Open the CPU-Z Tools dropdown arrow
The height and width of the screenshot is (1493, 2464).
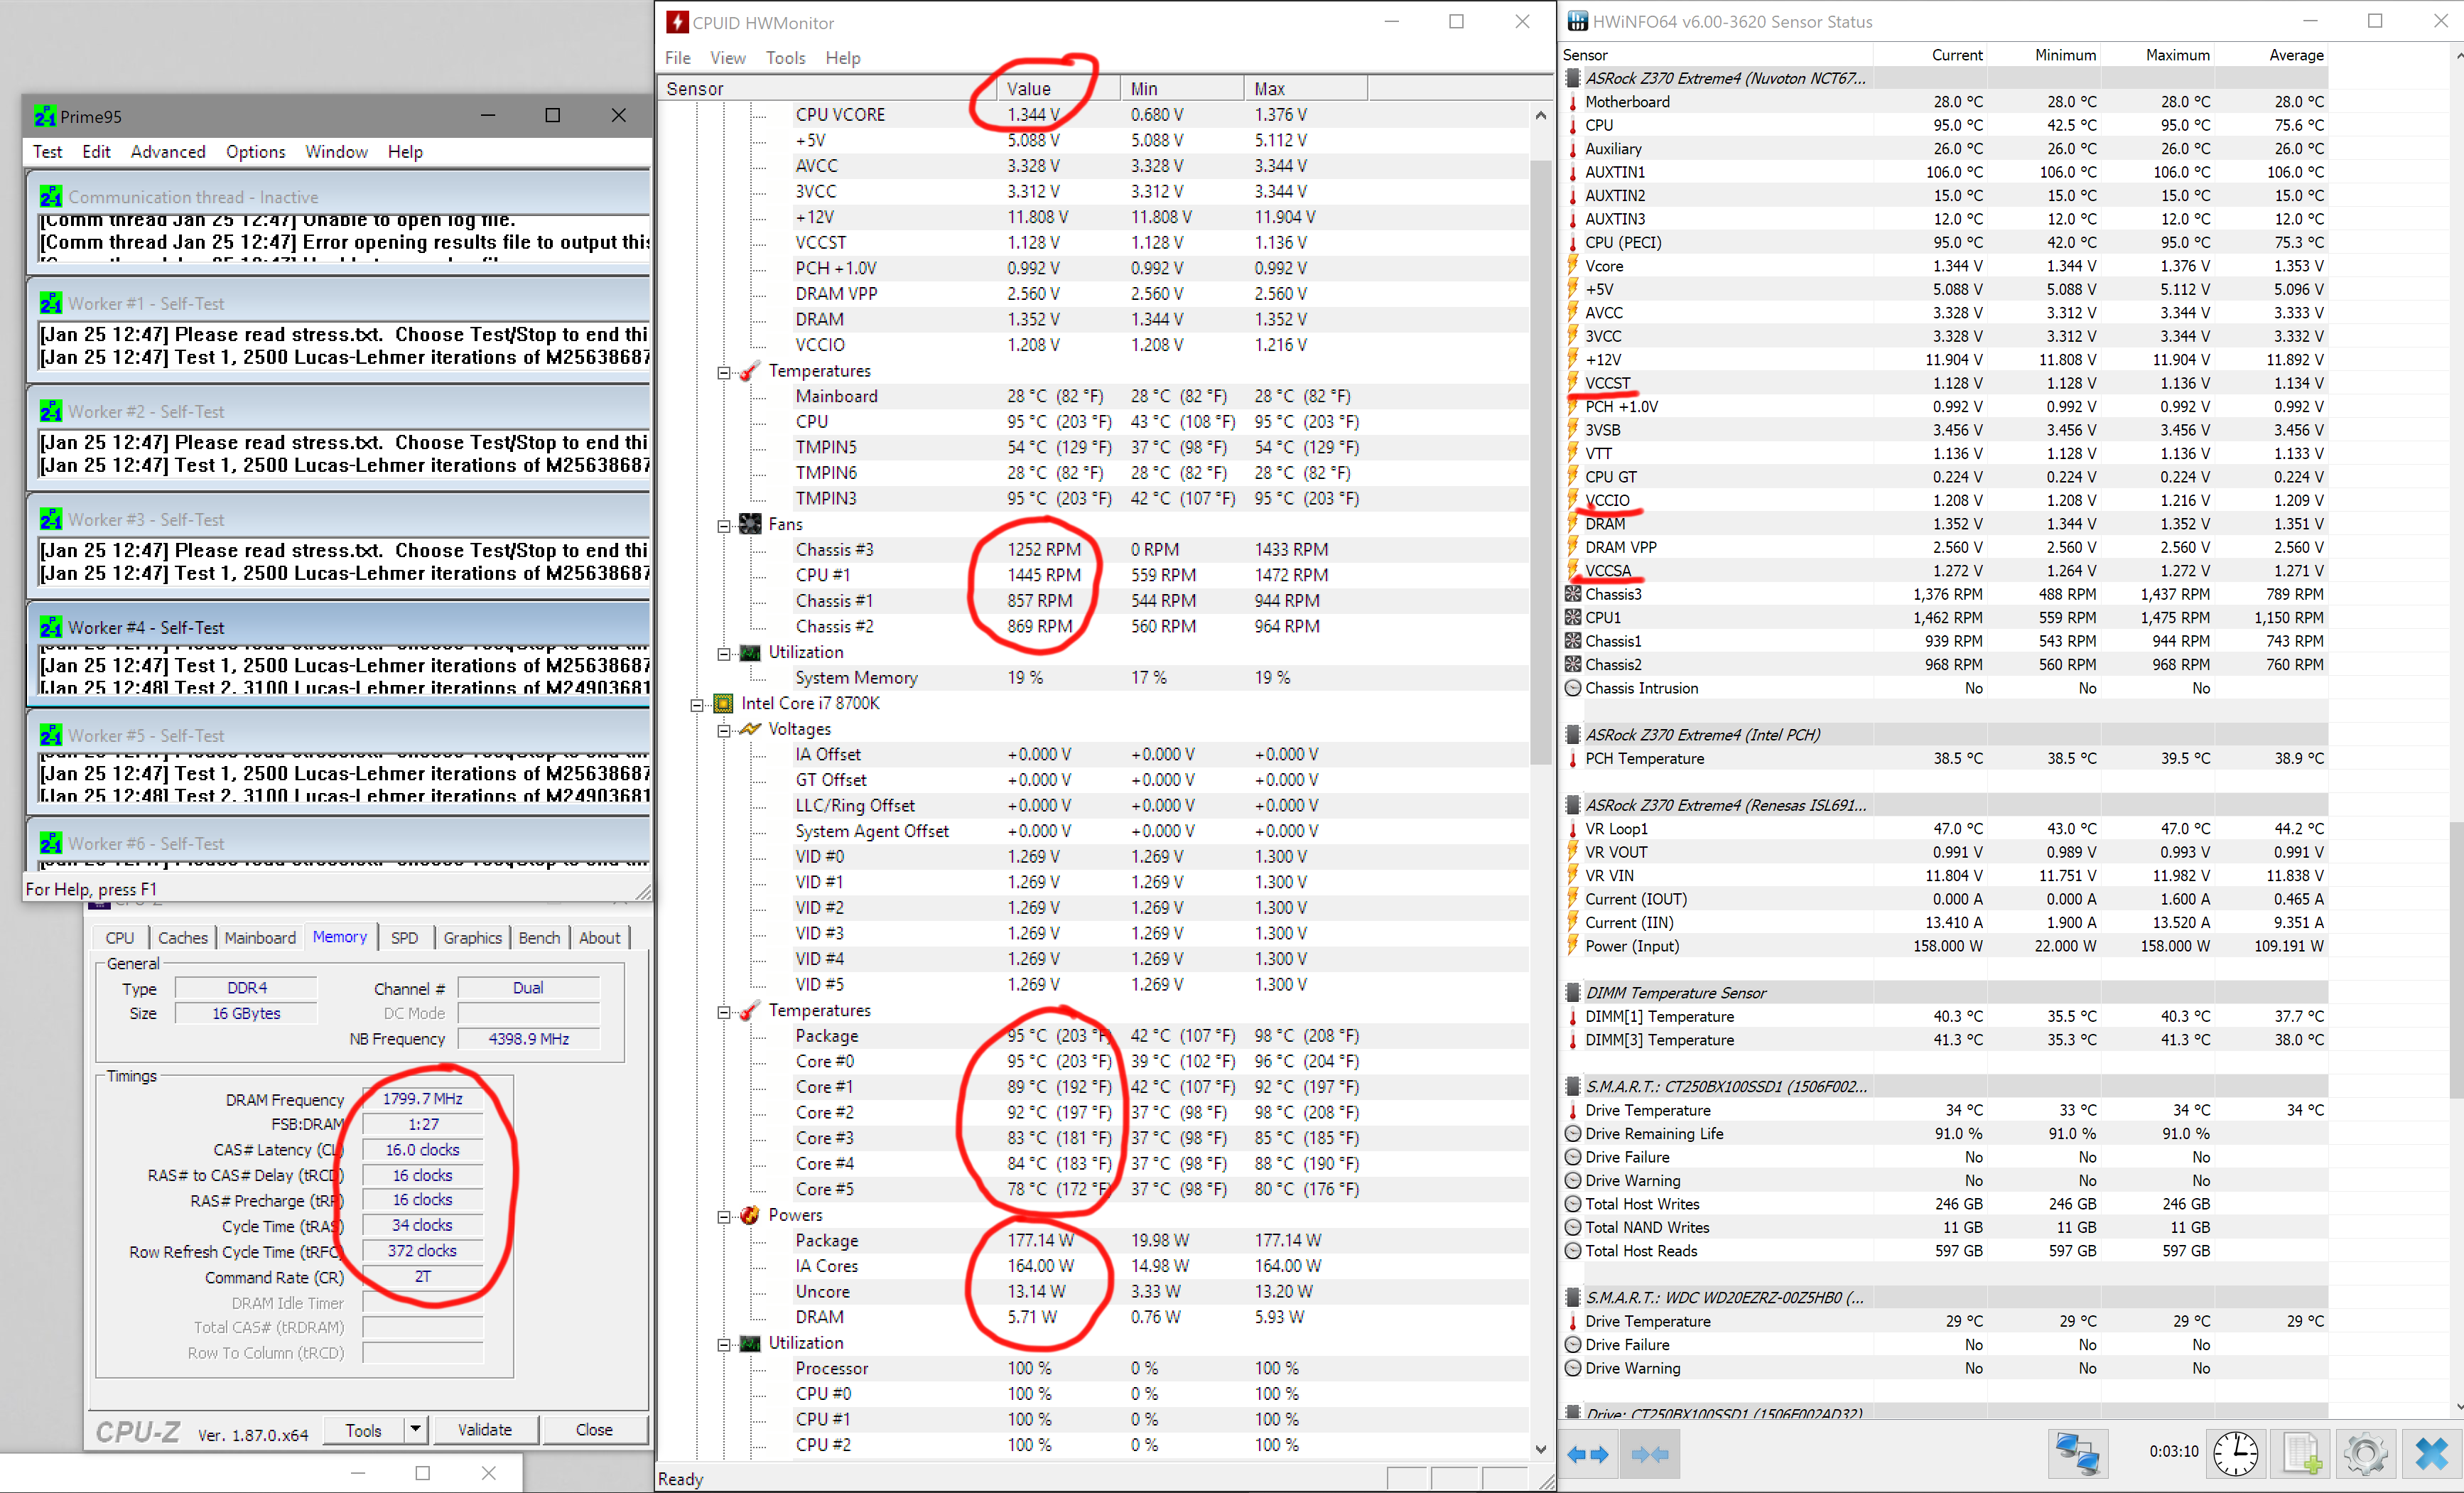pos(415,1429)
